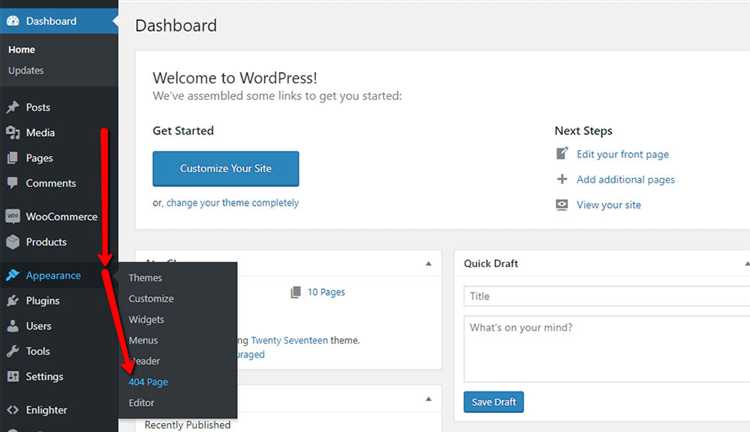Click the Customize Your Site button
The width and height of the screenshot is (750, 432).
point(225,169)
